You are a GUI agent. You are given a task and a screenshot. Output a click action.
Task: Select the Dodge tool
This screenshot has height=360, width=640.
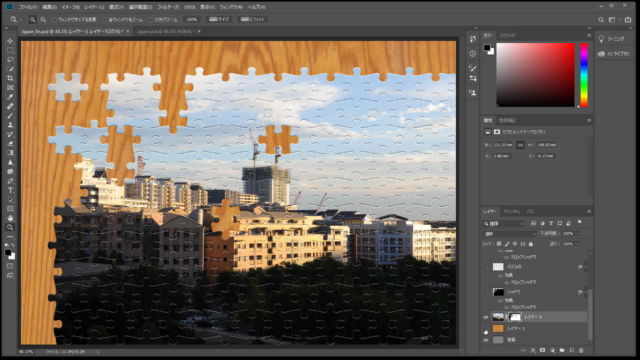pyautogui.click(x=10, y=172)
